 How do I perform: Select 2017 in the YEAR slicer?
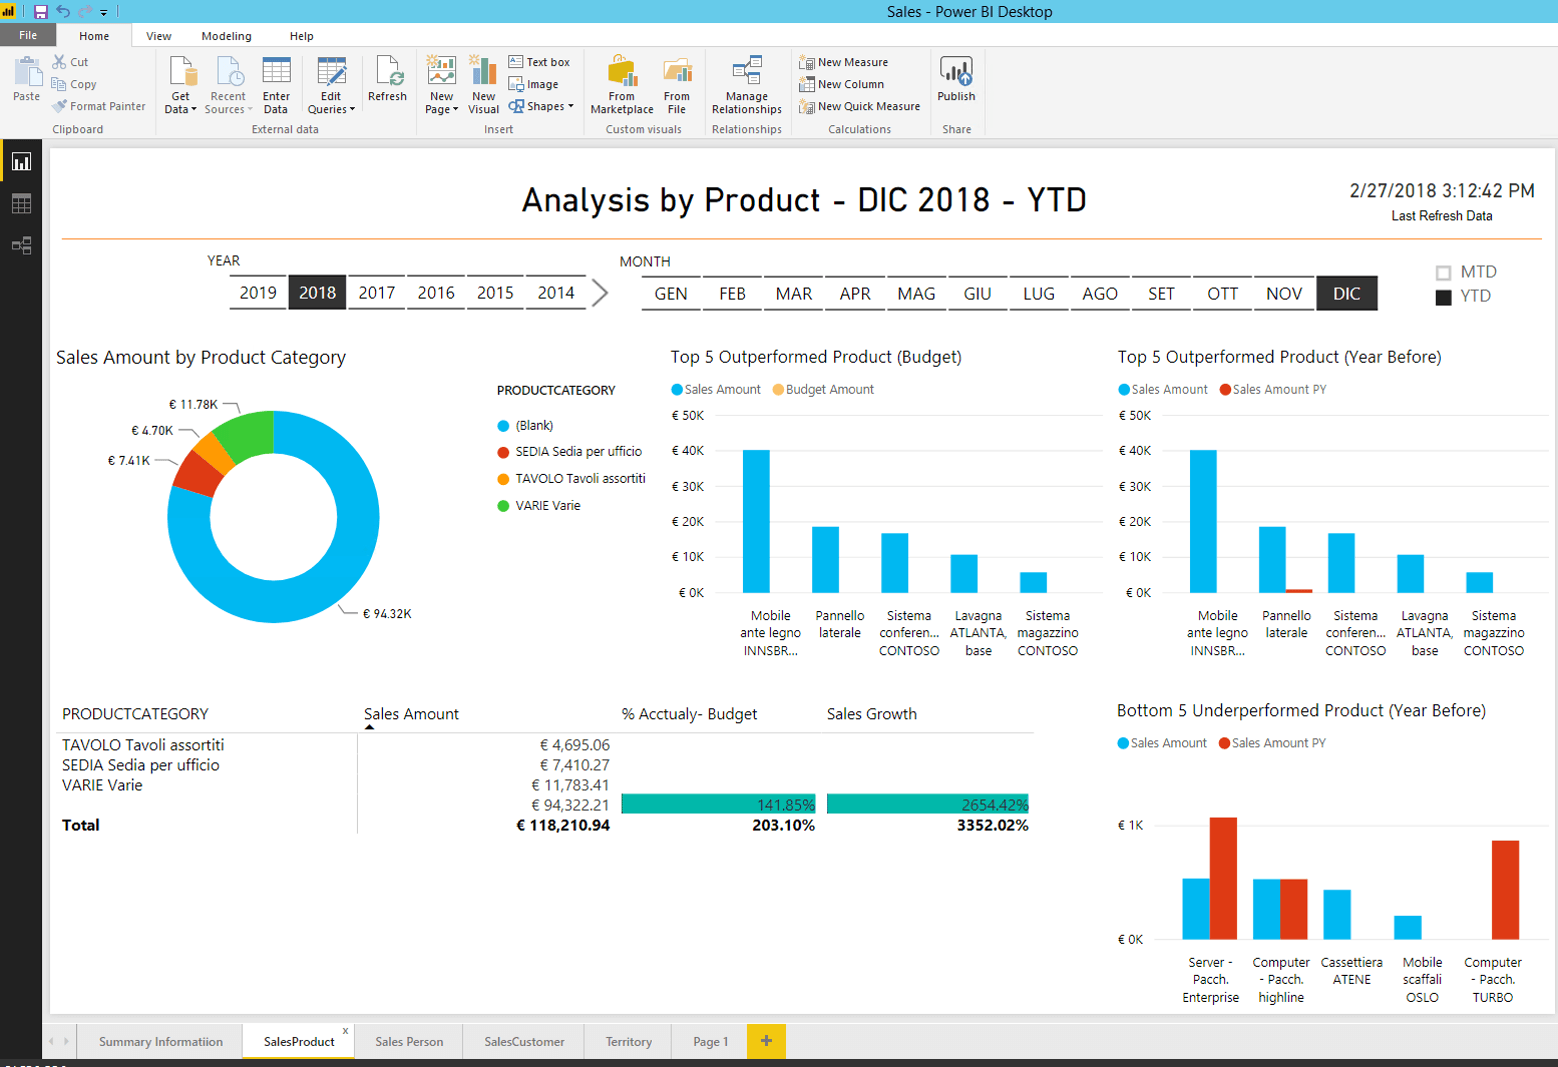[376, 293]
